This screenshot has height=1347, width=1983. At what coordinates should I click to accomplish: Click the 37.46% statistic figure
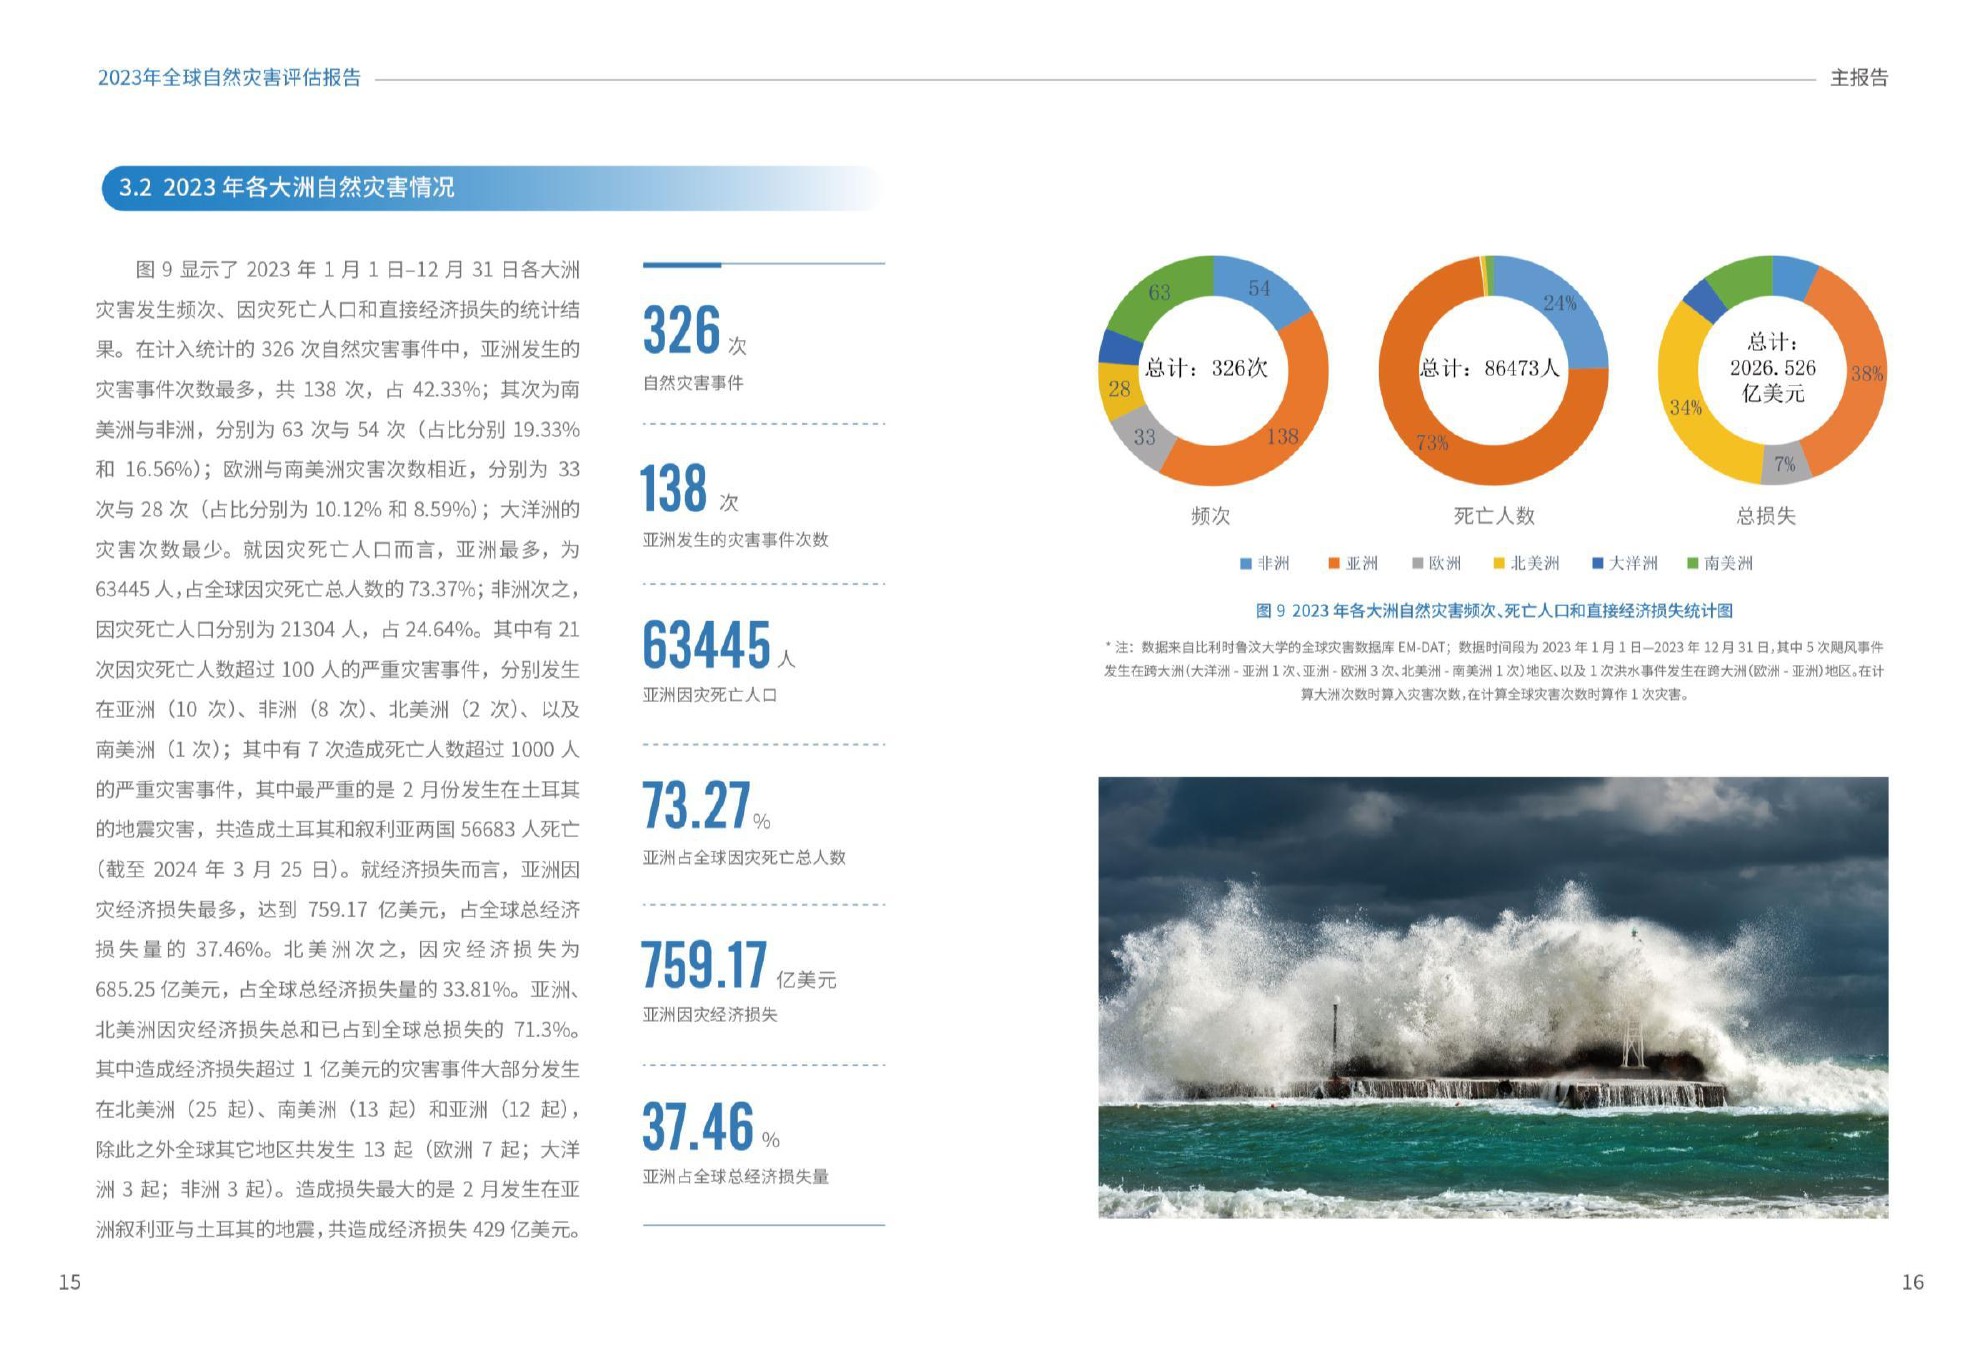(x=711, y=1127)
